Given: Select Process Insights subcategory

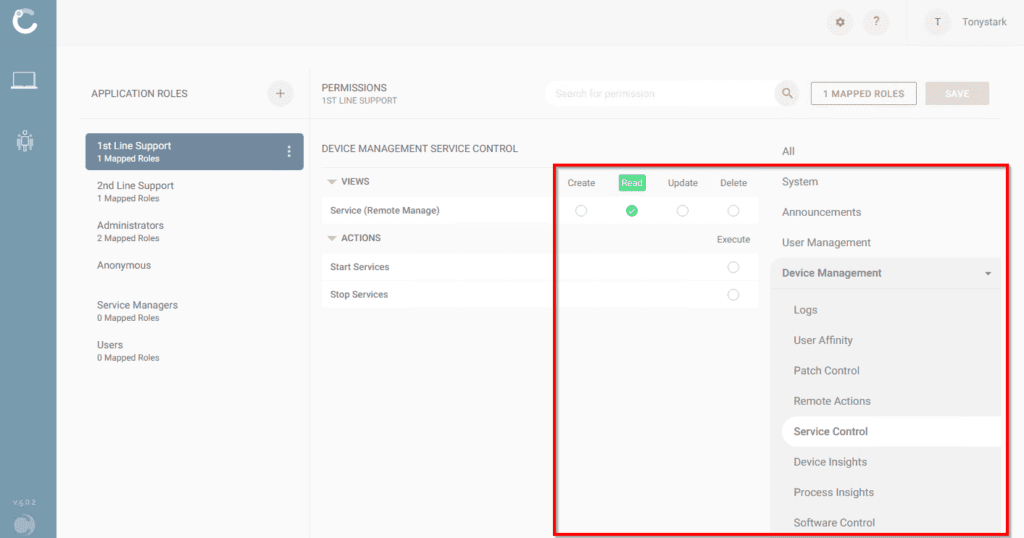Looking at the screenshot, I should (x=833, y=492).
